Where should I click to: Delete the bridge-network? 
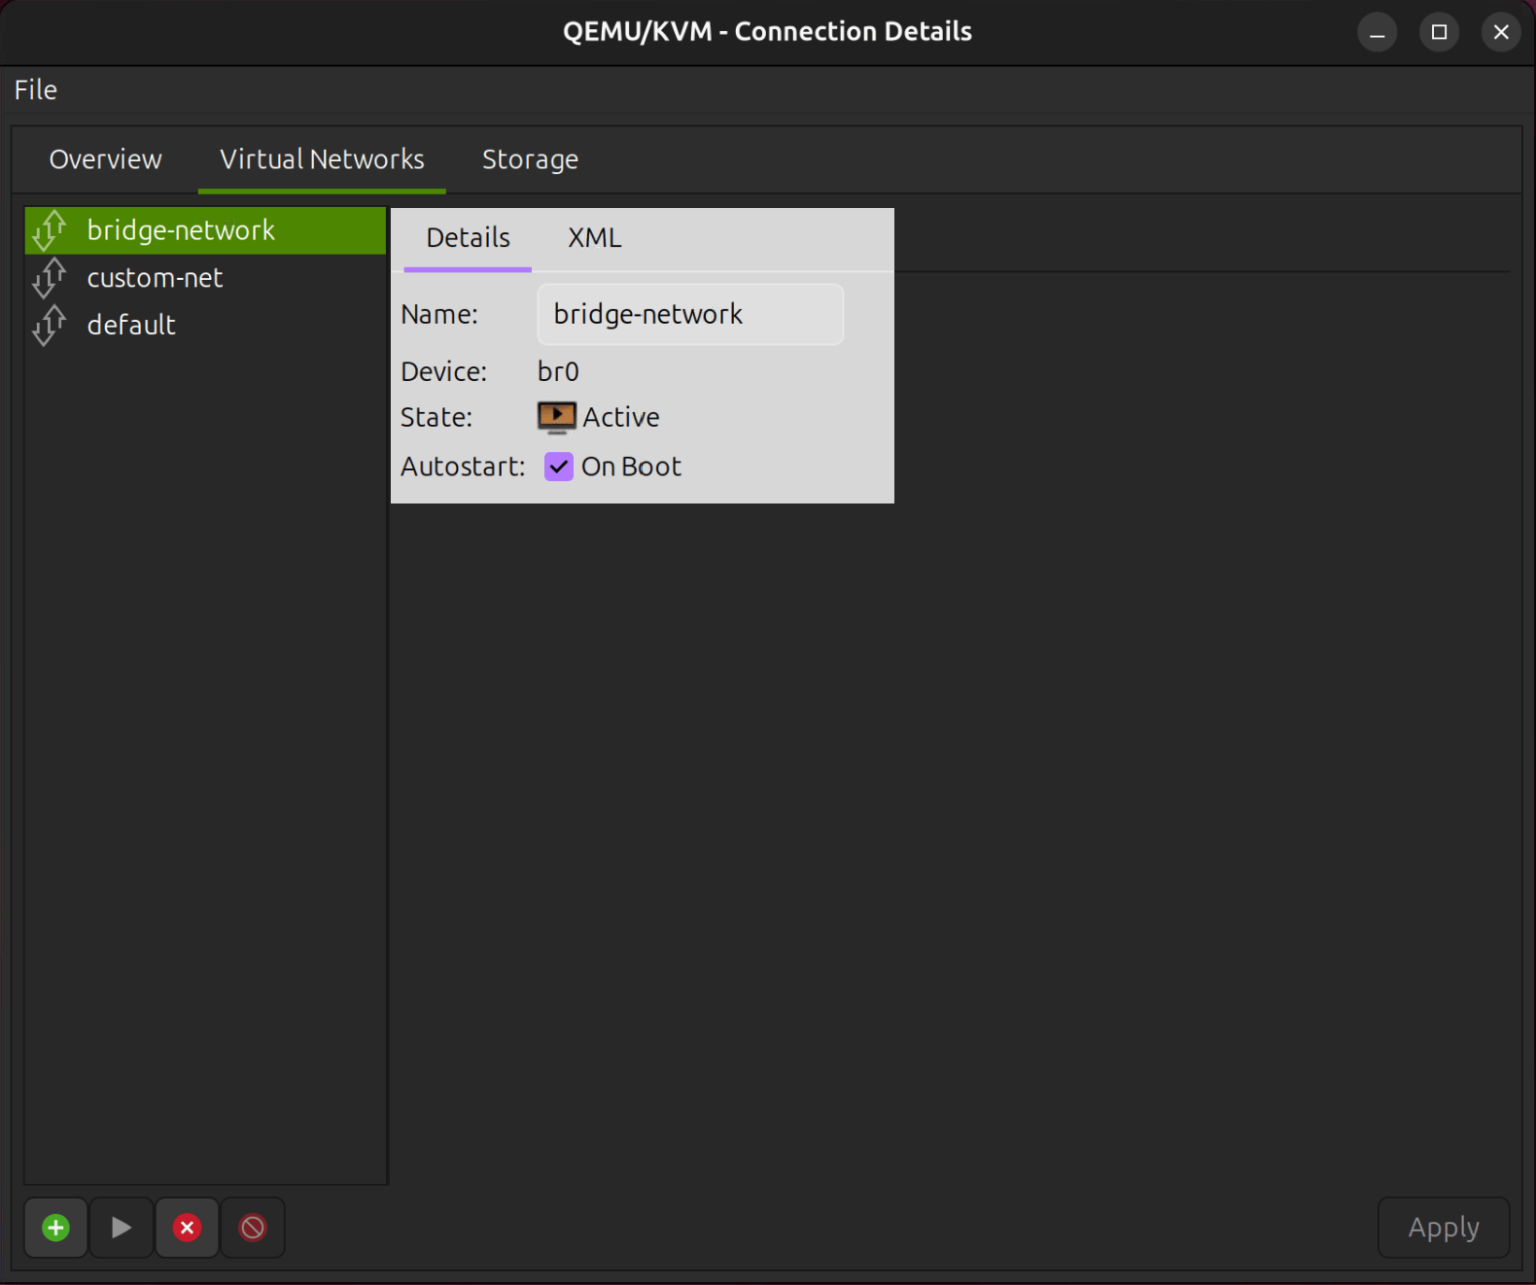pyautogui.click(x=187, y=1227)
